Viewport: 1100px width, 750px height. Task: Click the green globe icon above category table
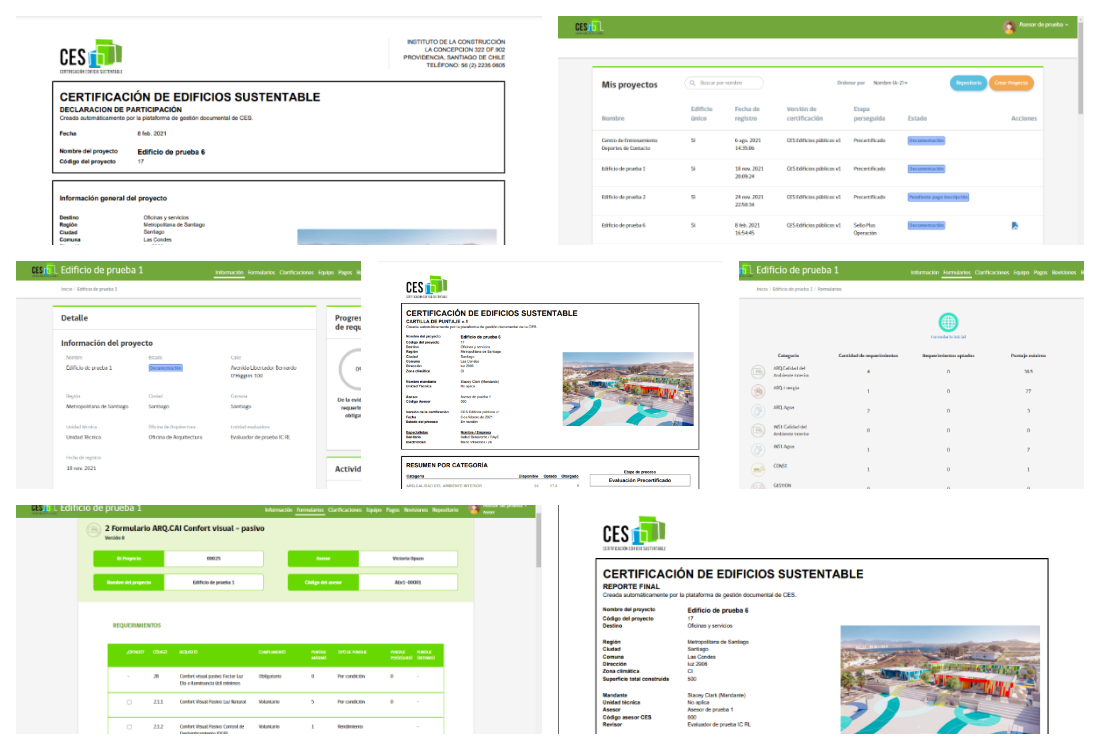pyautogui.click(x=947, y=322)
